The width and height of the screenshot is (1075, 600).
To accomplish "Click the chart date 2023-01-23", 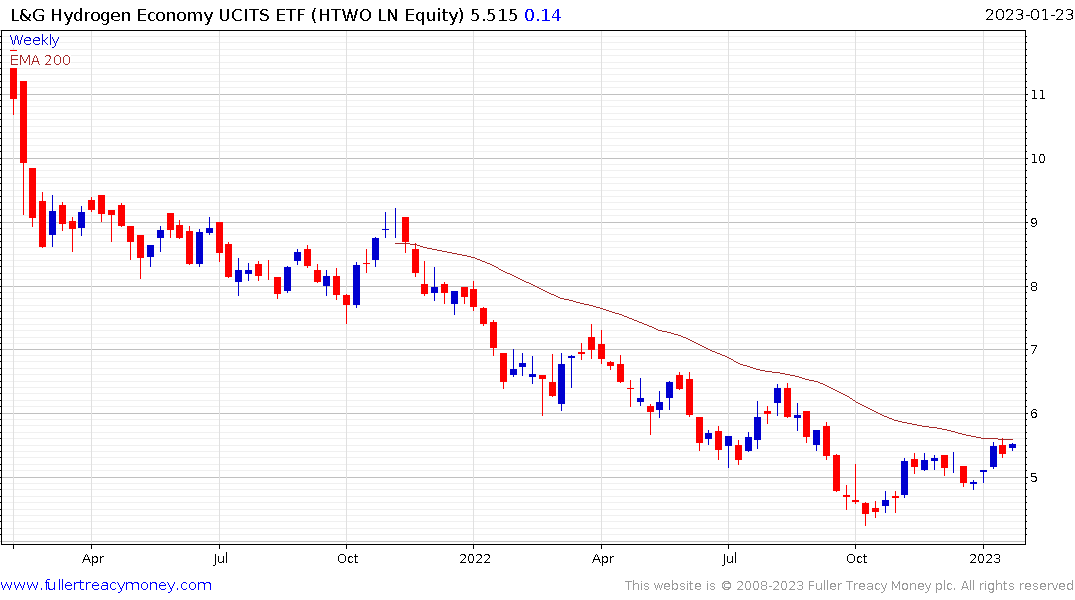I will (x=1029, y=15).
